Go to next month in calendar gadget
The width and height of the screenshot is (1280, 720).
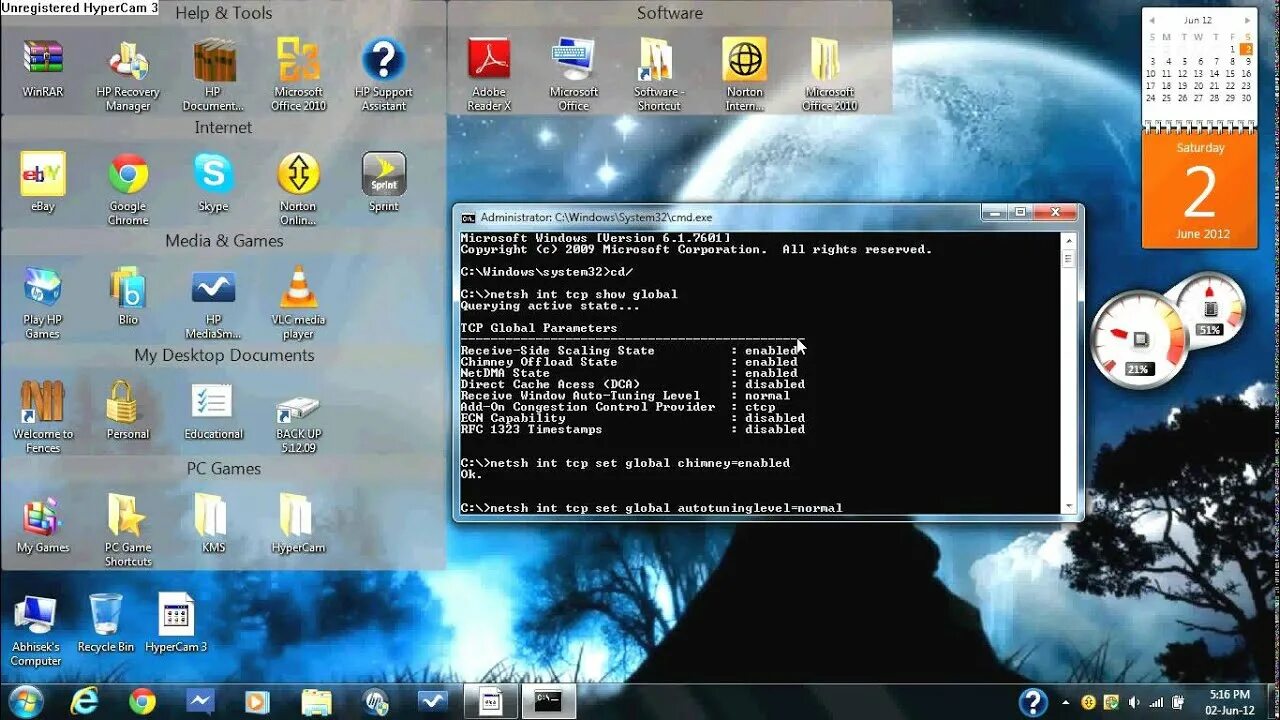pyautogui.click(x=1247, y=20)
